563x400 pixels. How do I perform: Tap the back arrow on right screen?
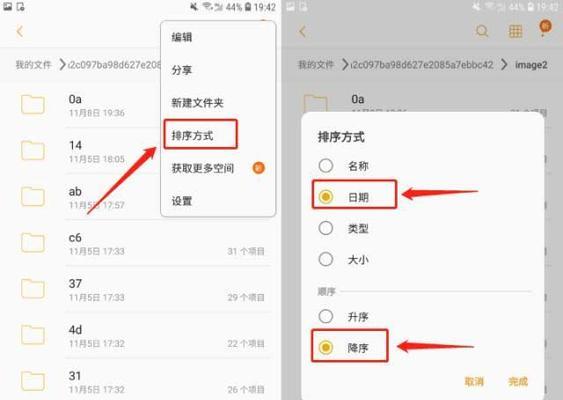[x=303, y=32]
